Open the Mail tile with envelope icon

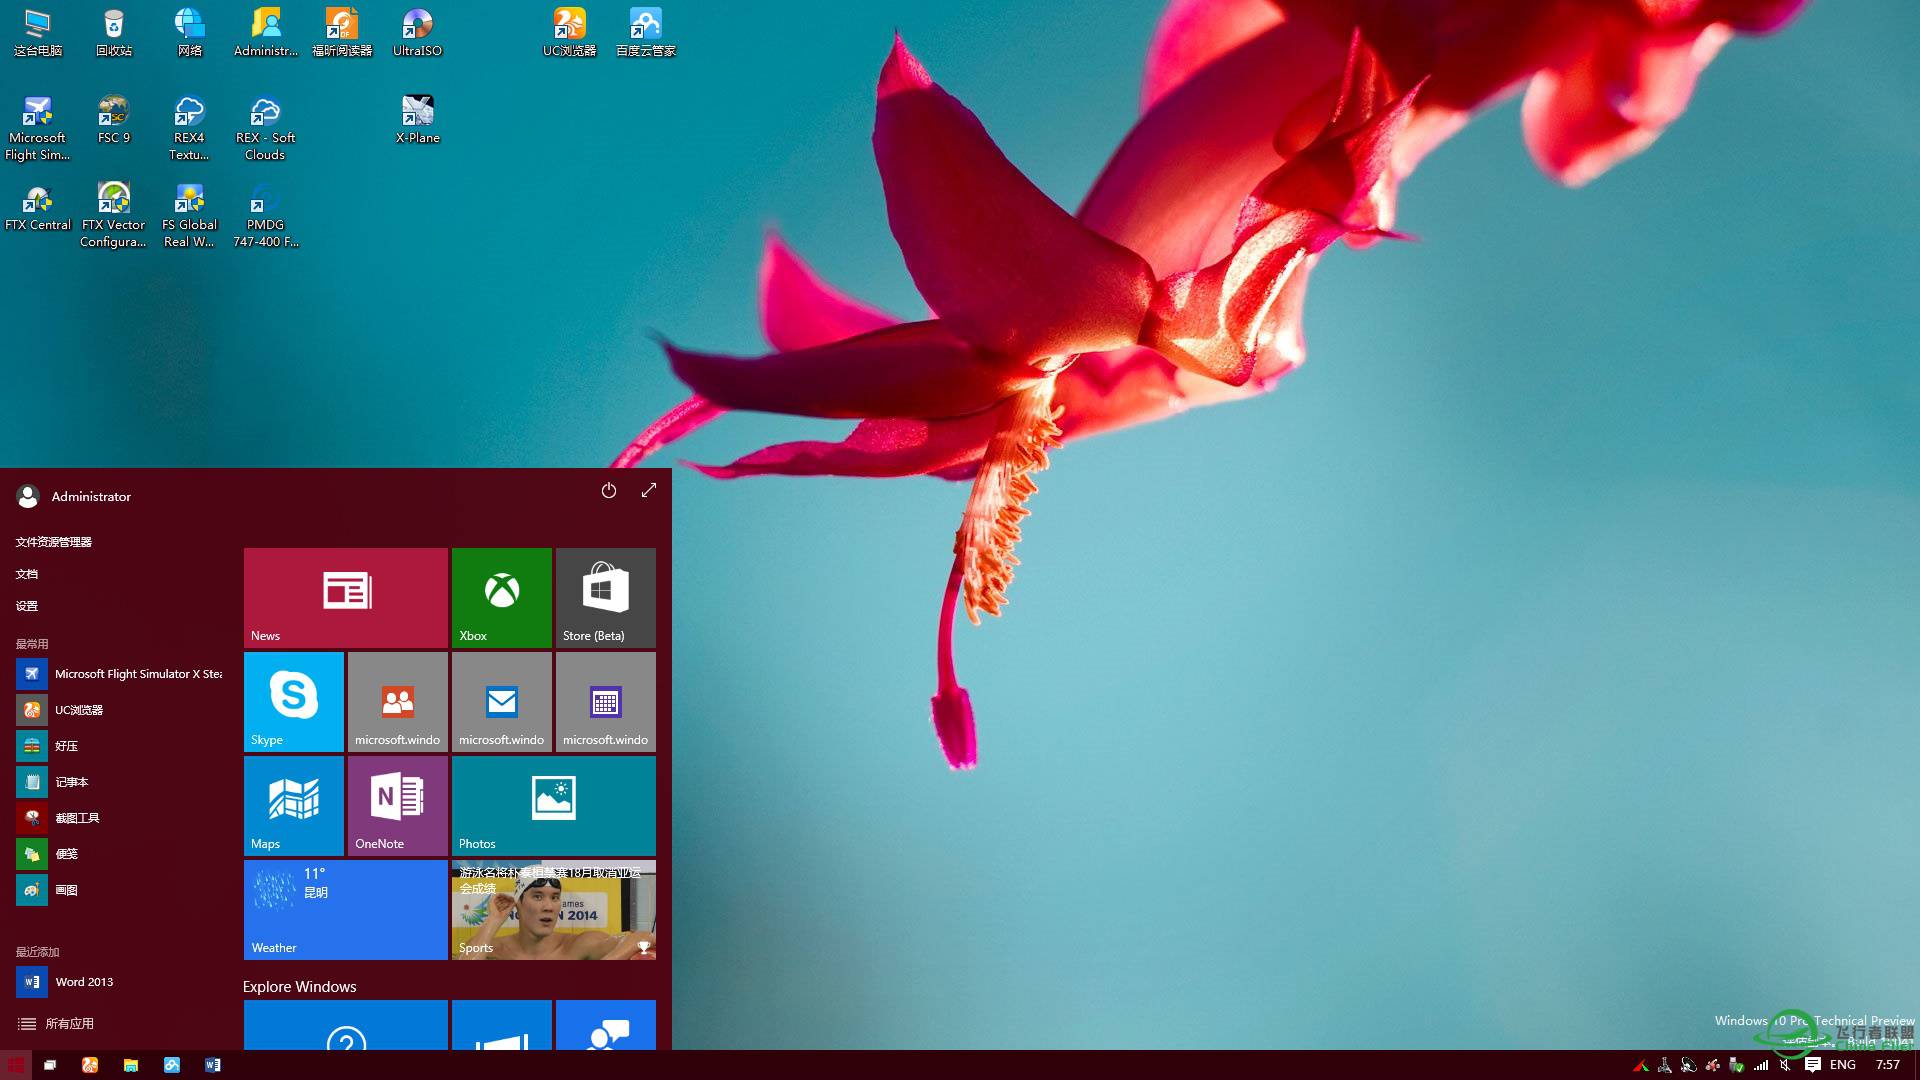click(x=502, y=702)
